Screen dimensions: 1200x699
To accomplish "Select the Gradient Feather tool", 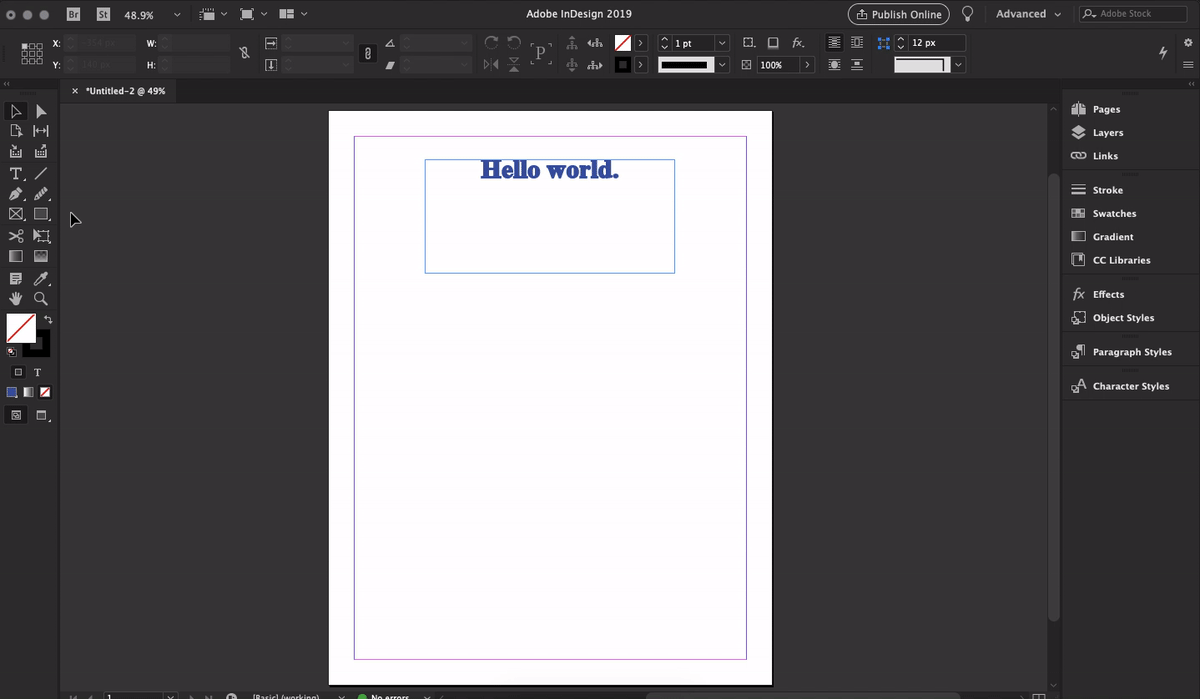I will coord(41,256).
